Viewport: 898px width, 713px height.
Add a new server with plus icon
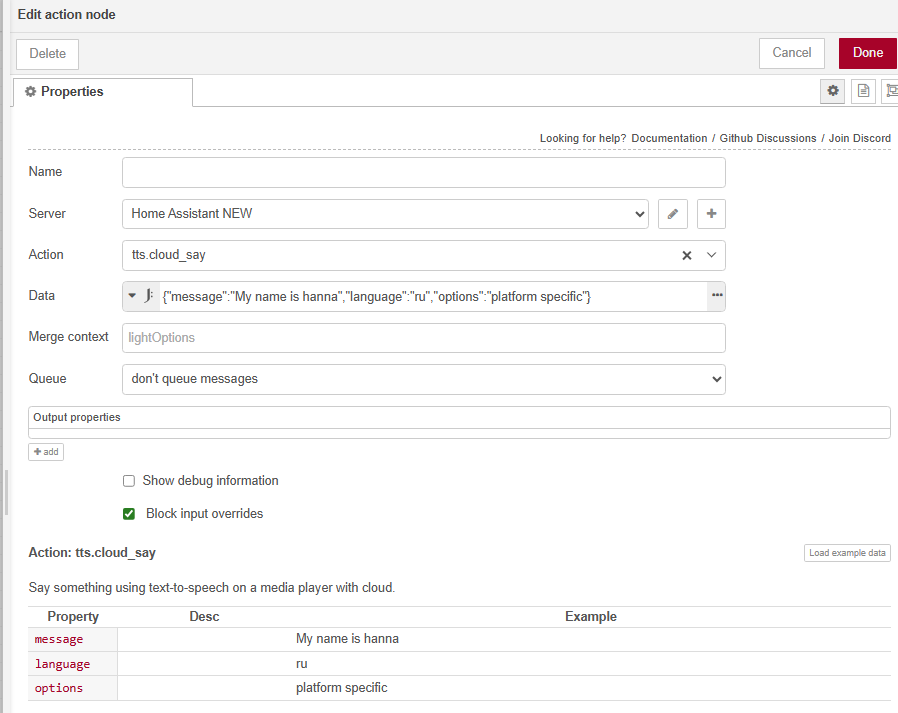711,214
